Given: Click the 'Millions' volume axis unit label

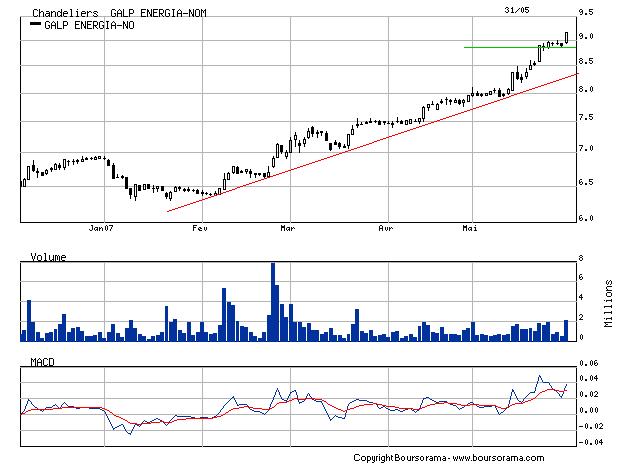Looking at the screenshot, I should tap(609, 303).
